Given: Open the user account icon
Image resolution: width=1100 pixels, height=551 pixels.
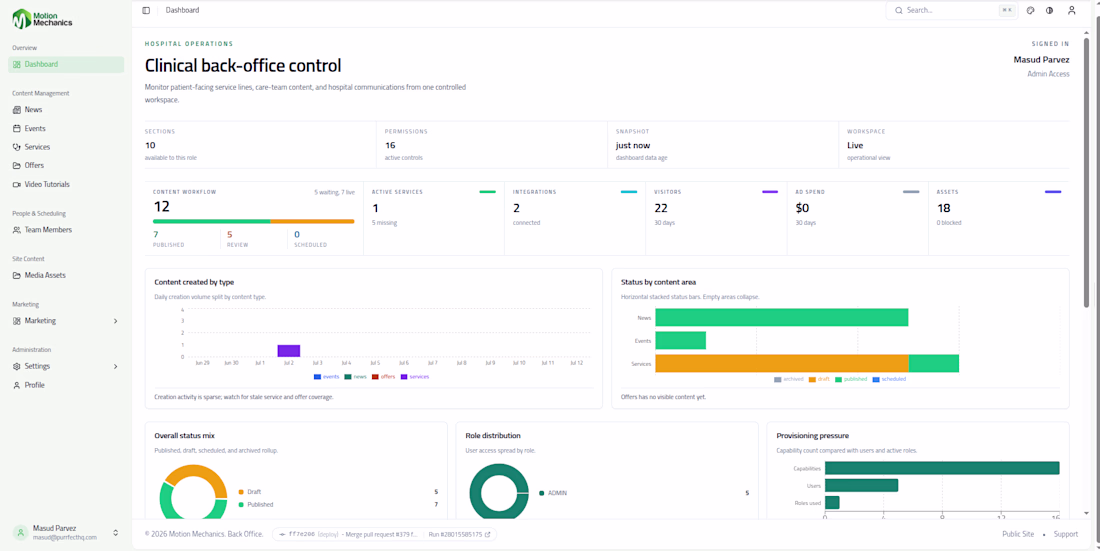Looking at the screenshot, I should point(1071,11).
